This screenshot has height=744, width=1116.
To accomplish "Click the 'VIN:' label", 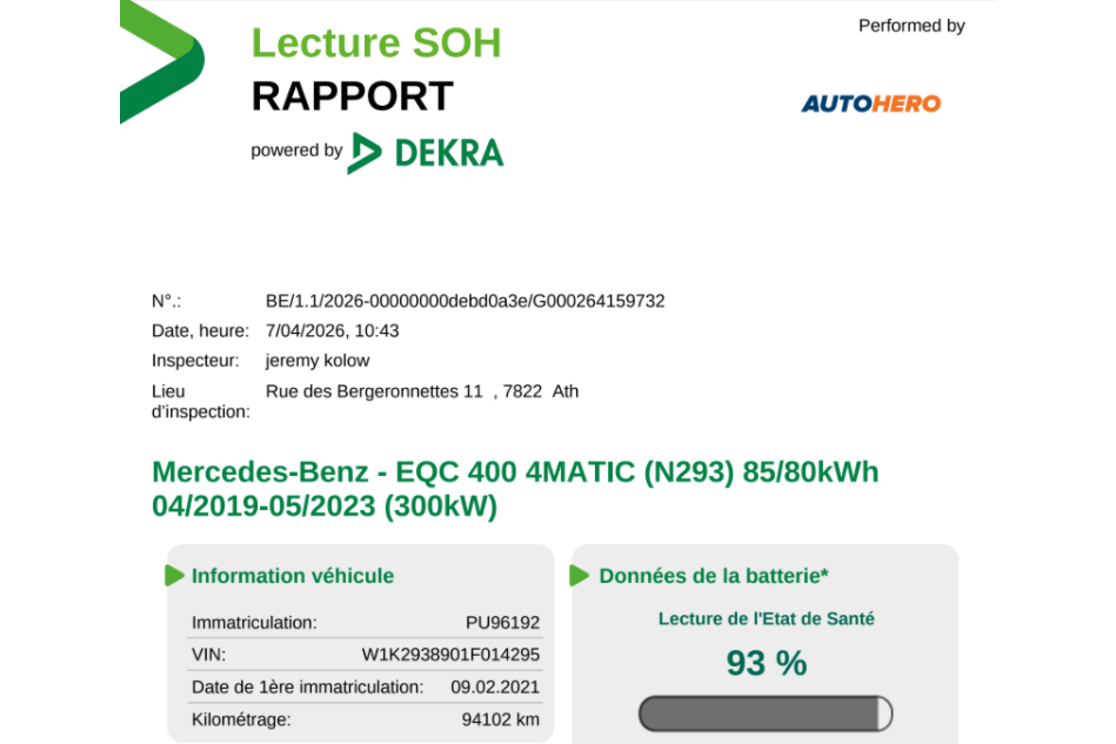I will click(209, 655).
